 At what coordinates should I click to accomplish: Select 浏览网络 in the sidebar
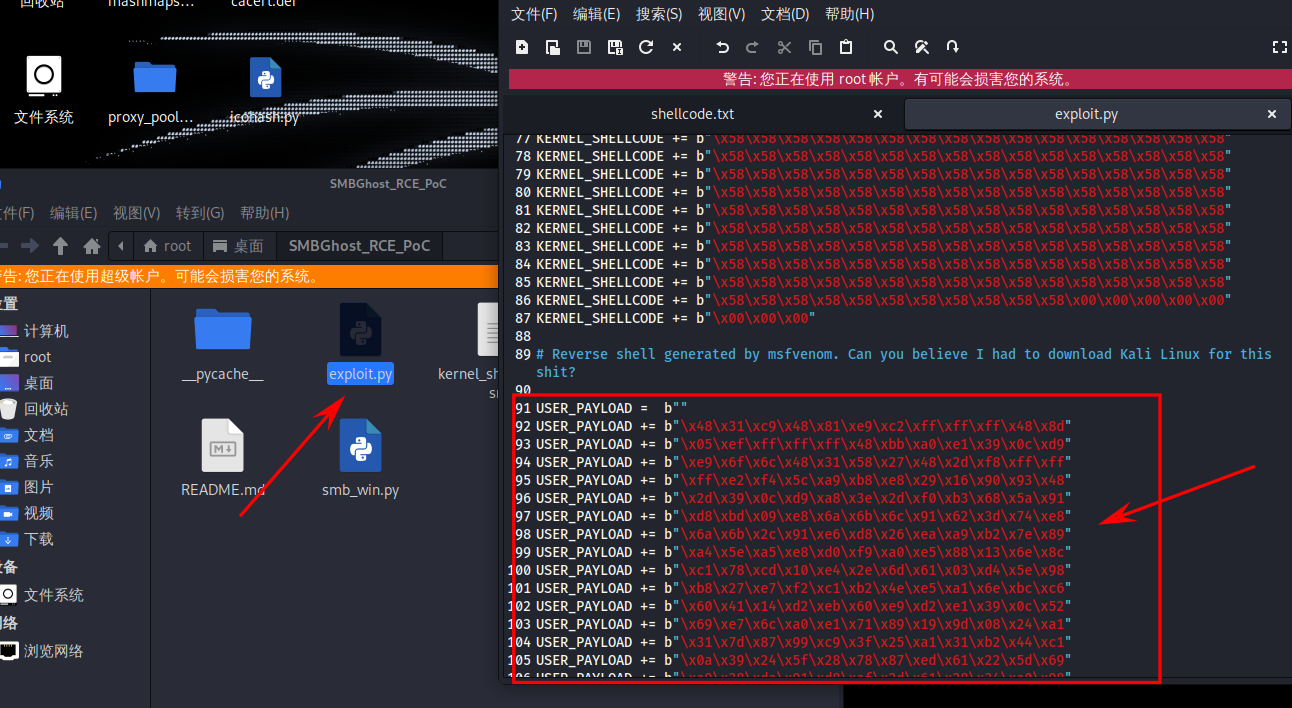point(53,651)
